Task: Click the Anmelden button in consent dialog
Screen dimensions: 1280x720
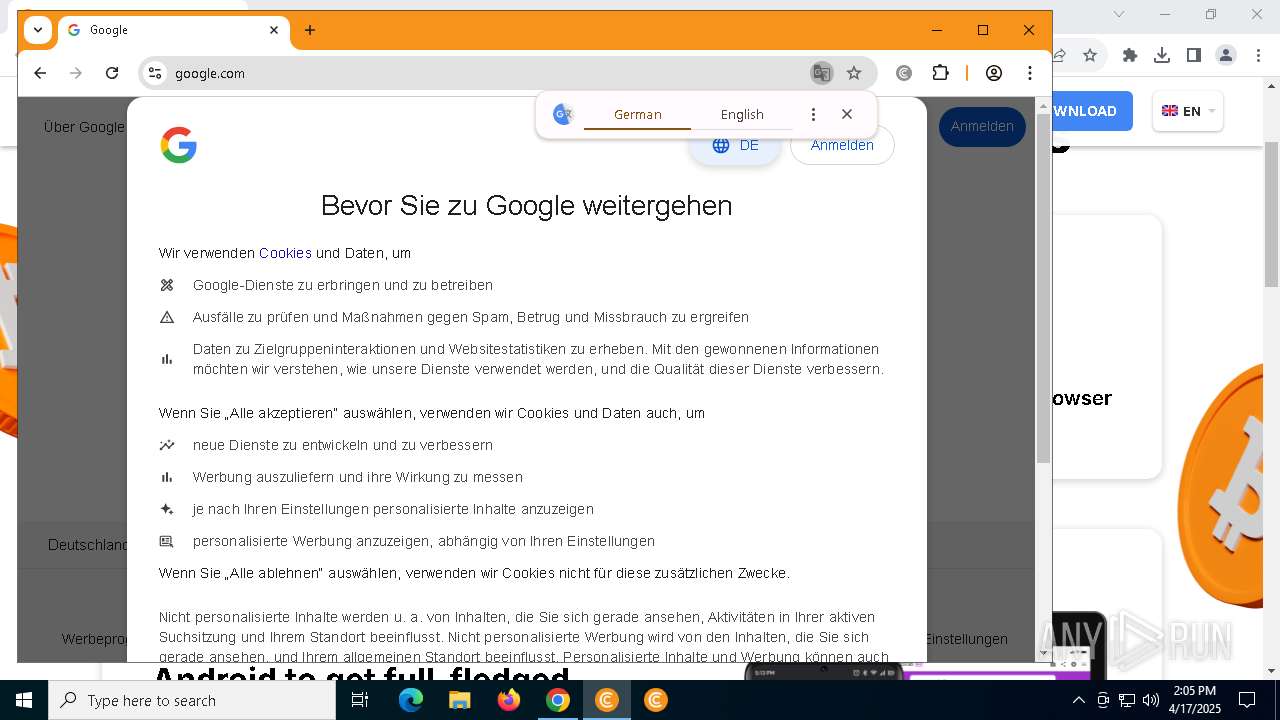Action: click(842, 146)
